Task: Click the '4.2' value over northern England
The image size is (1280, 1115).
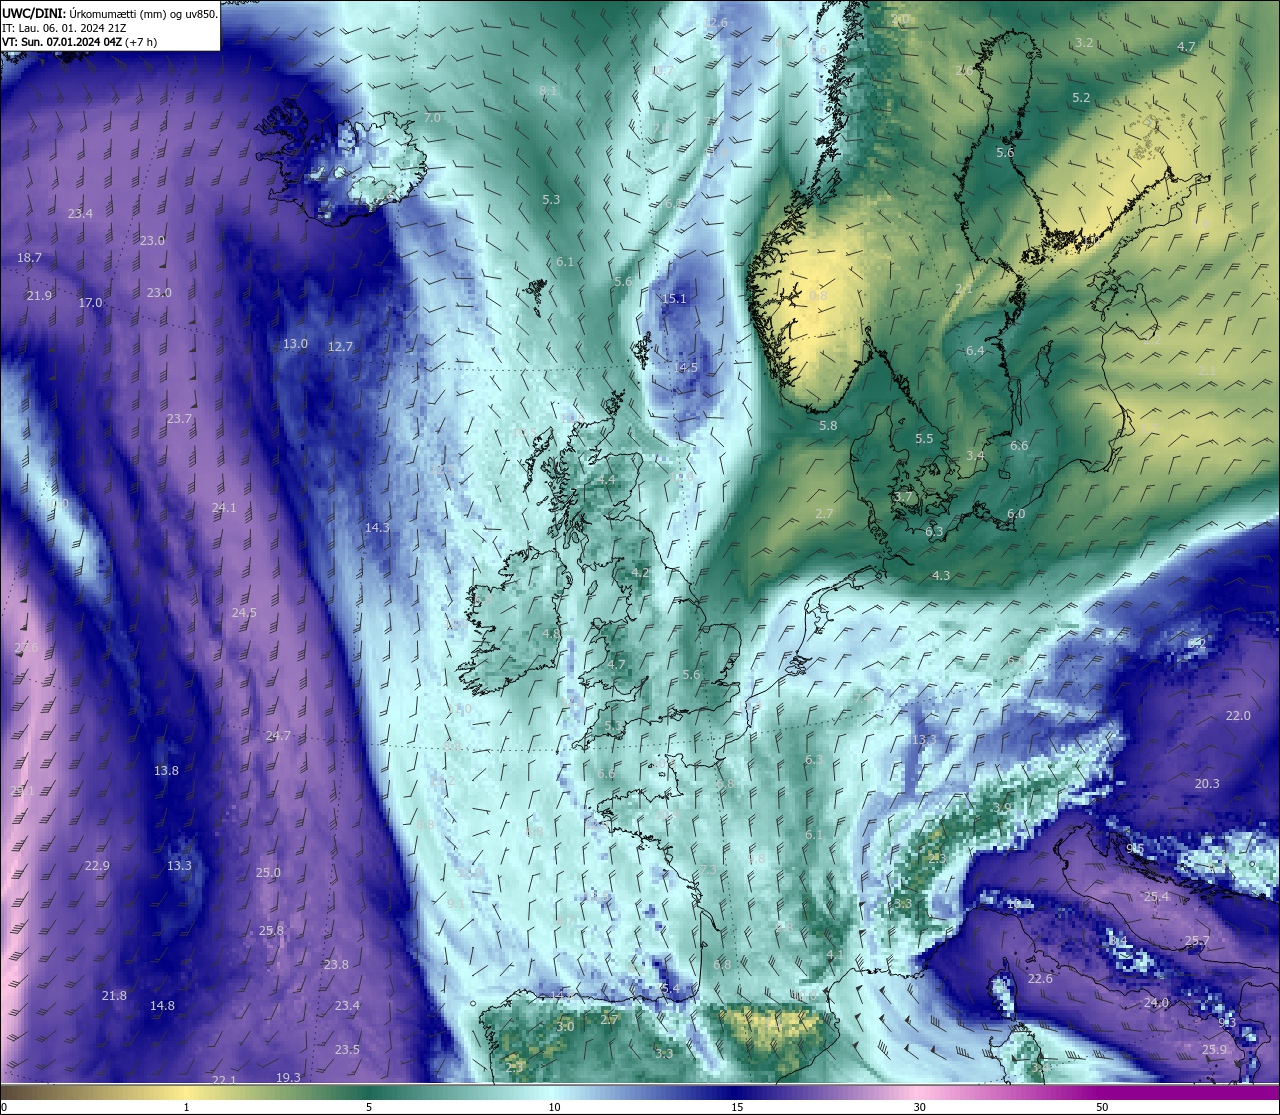Action: [641, 573]
